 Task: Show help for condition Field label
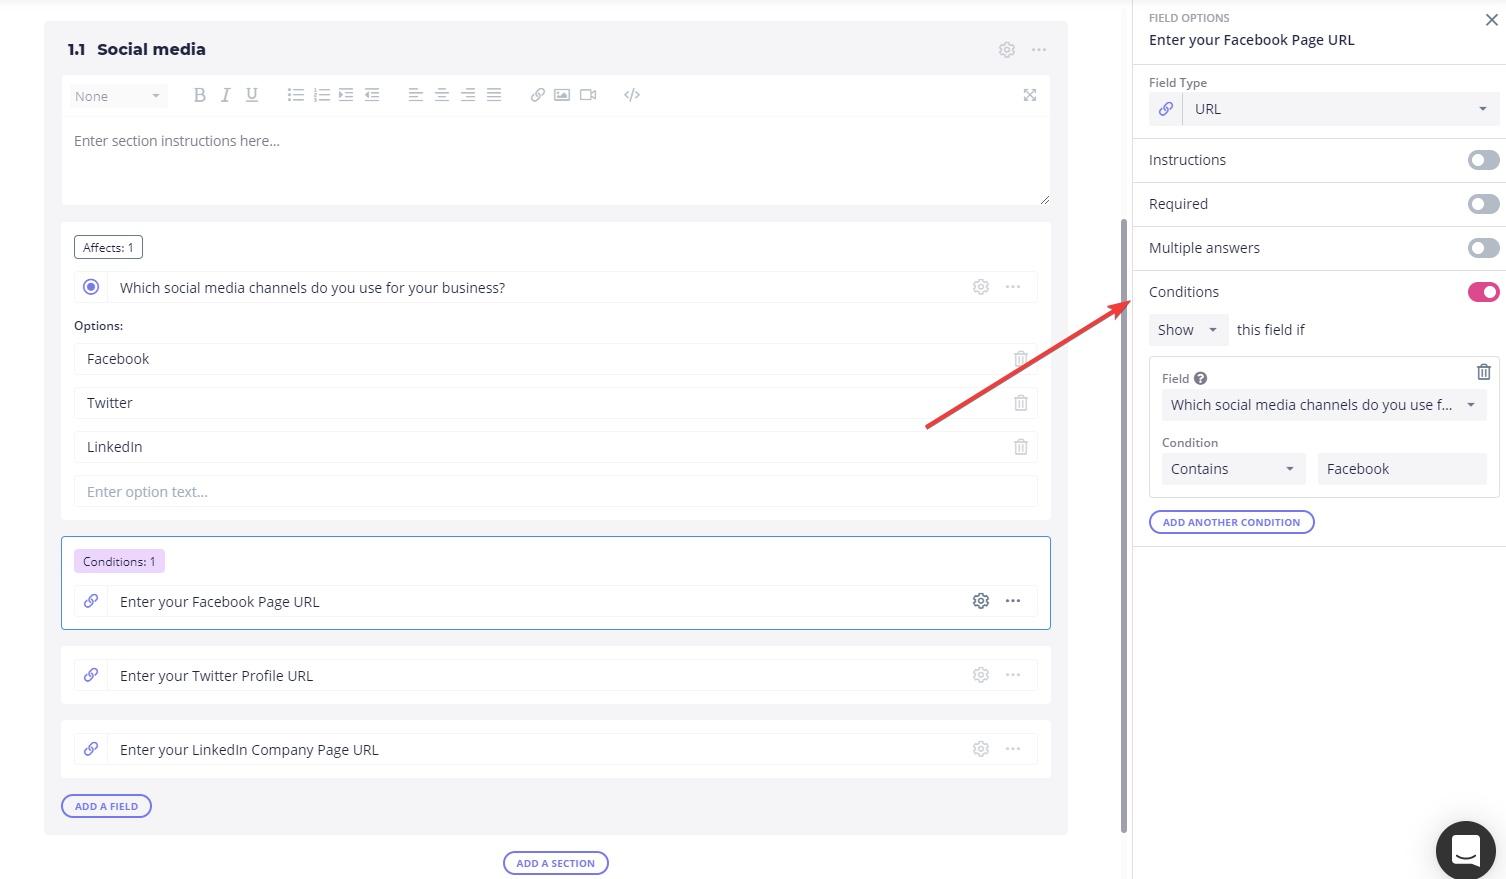(1200, 379)
